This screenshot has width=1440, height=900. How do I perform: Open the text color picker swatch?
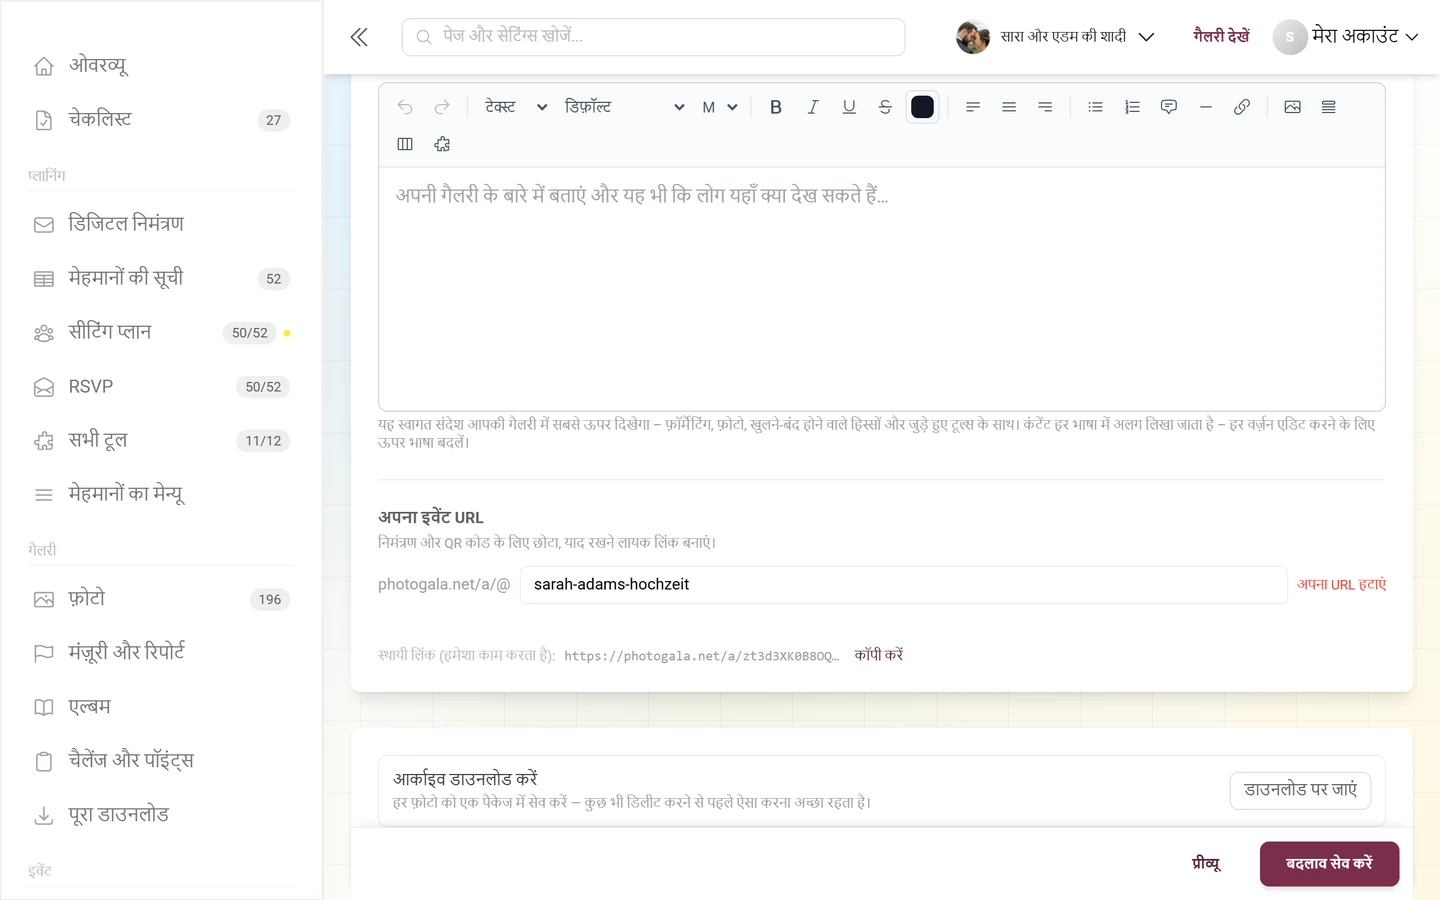(923, 107)
